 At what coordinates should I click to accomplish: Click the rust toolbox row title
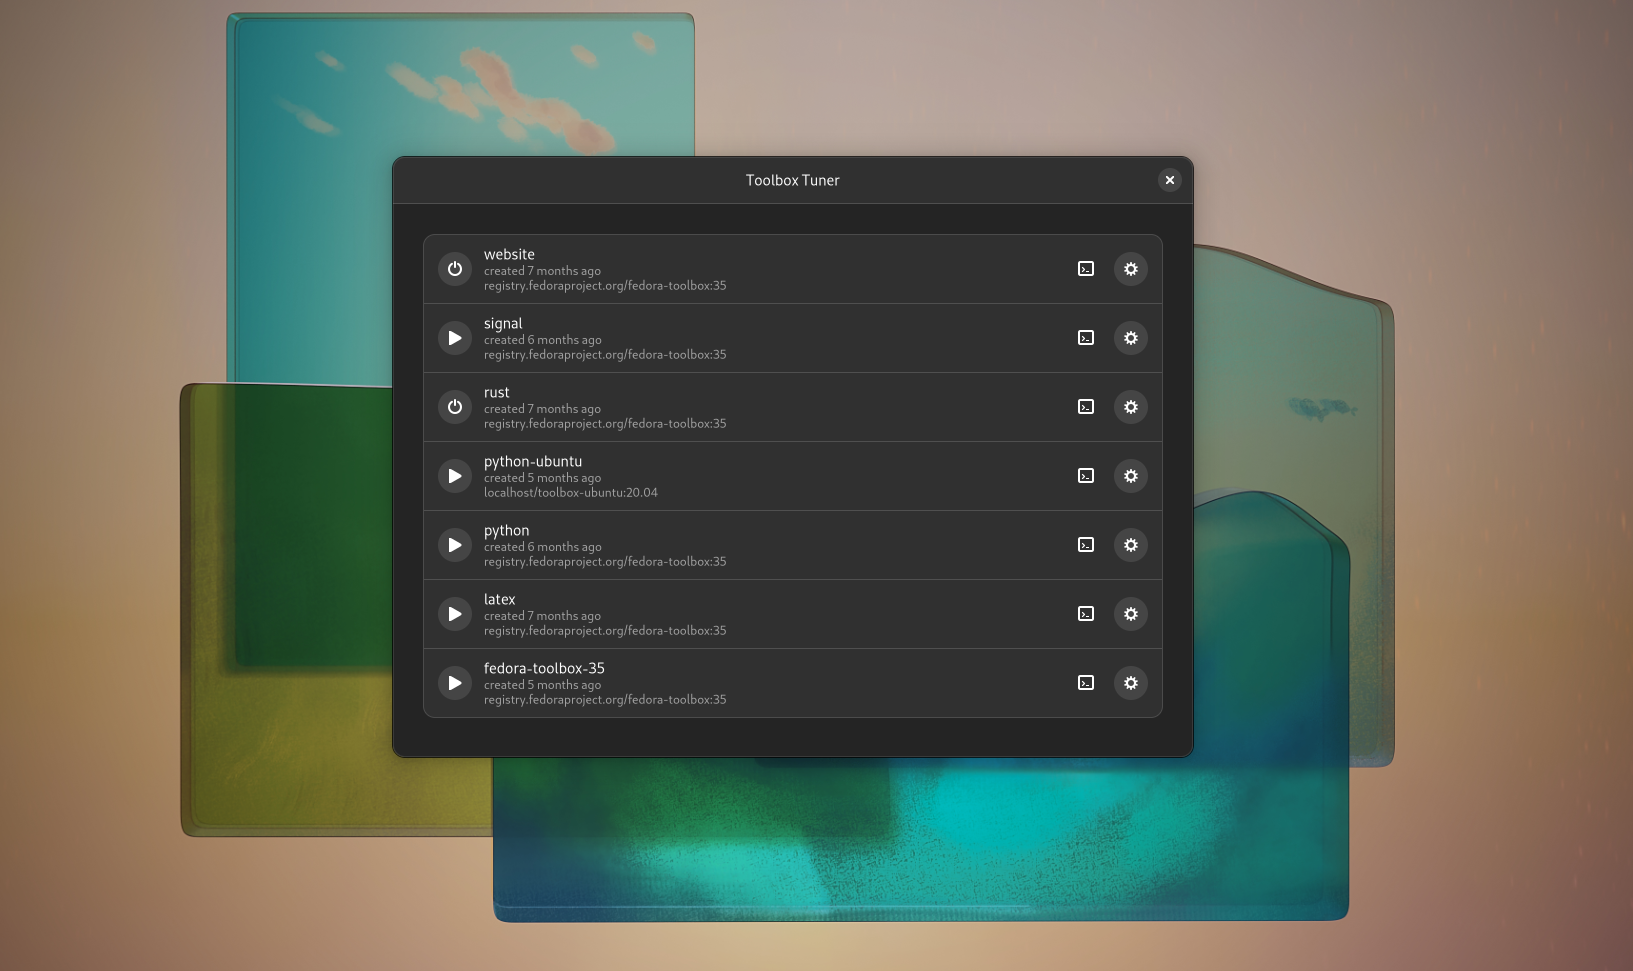tap(497, 393)
